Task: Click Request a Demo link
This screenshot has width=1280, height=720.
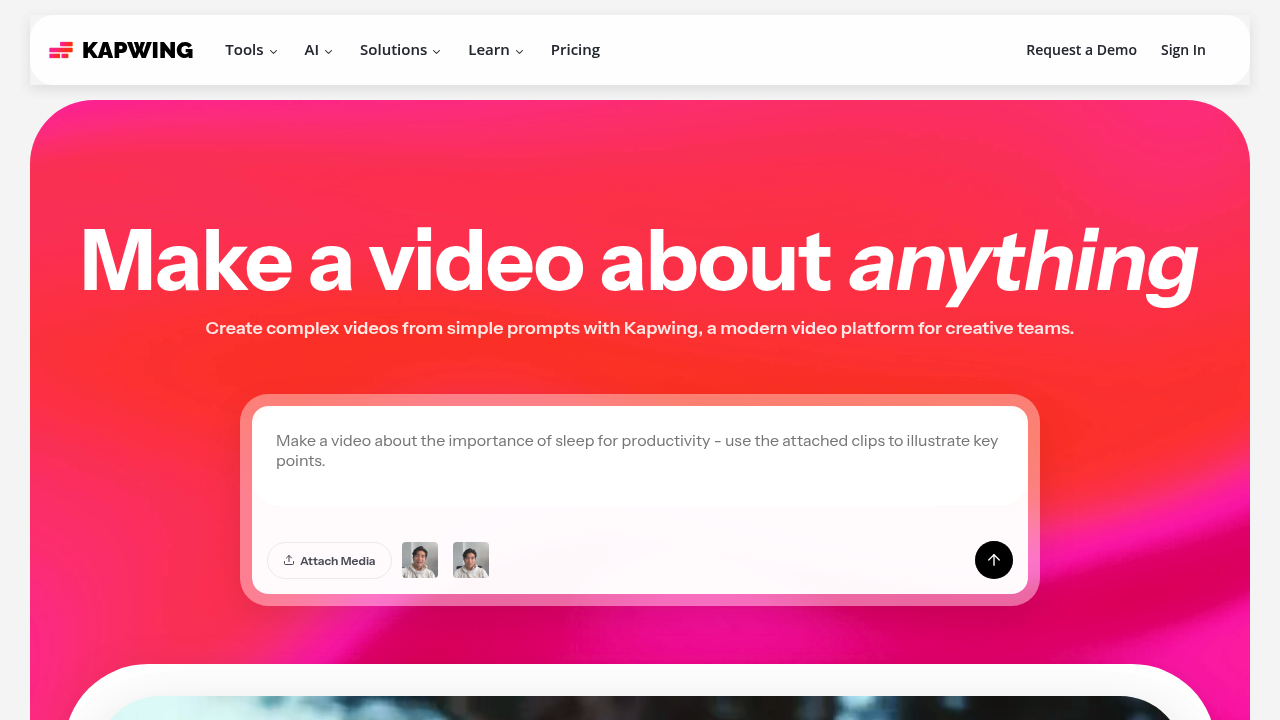Action: [x=1081, y=50]
